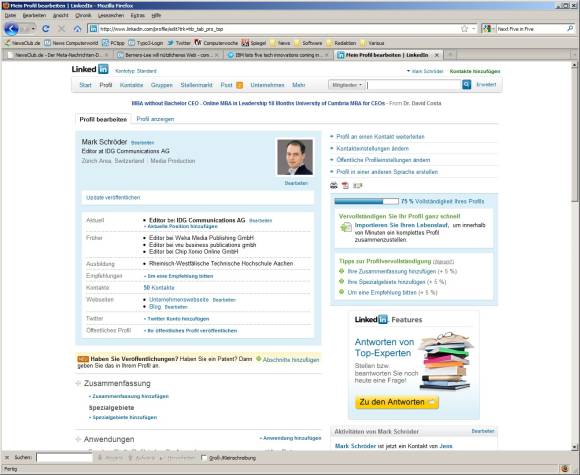Expand the Mark Schröder account menu
The width and height of the screenshot is (580, 475).
pyautogui.click(x=425, y=71)
